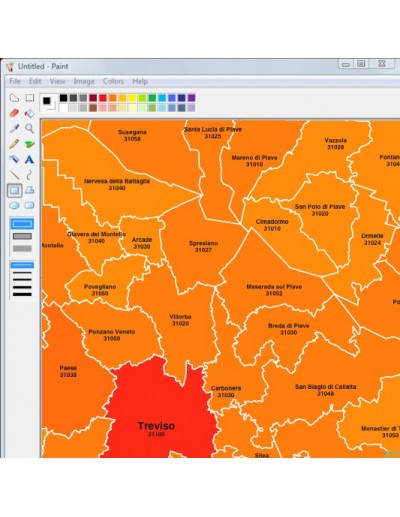Click the selected Rectangle shape tool

pos(14,190)
